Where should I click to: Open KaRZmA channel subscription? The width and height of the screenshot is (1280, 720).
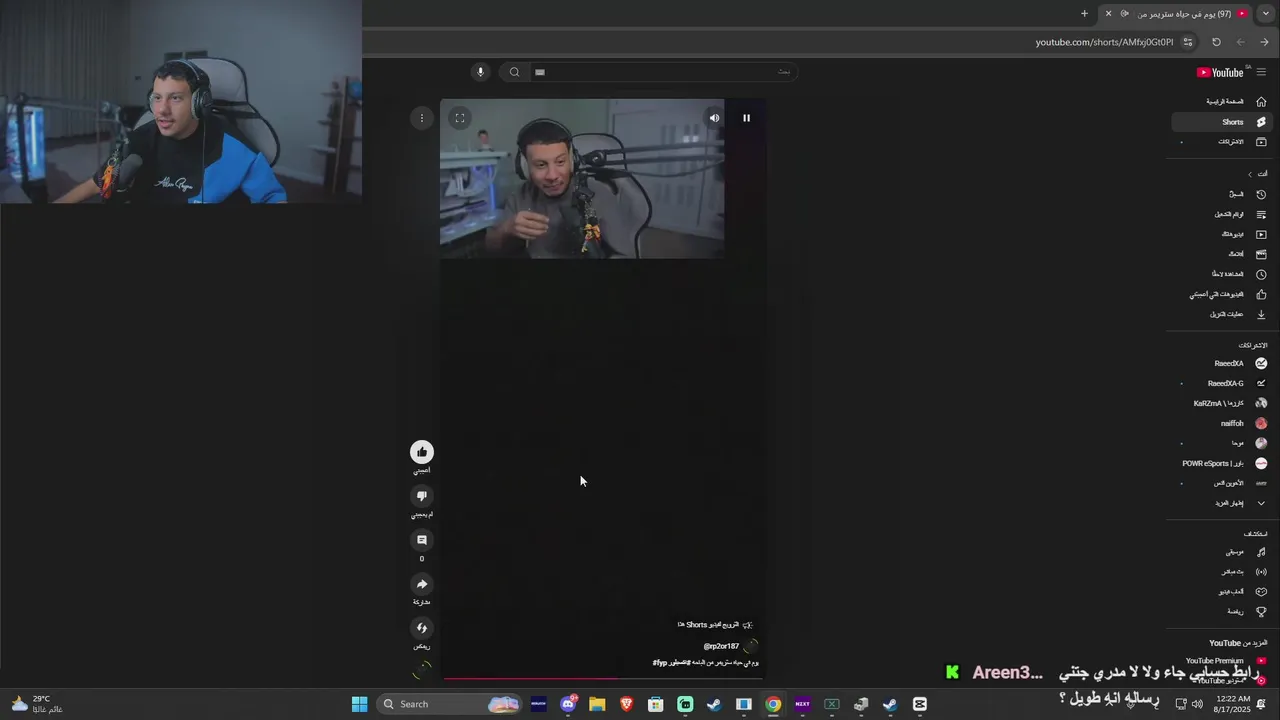(1224, 403)
